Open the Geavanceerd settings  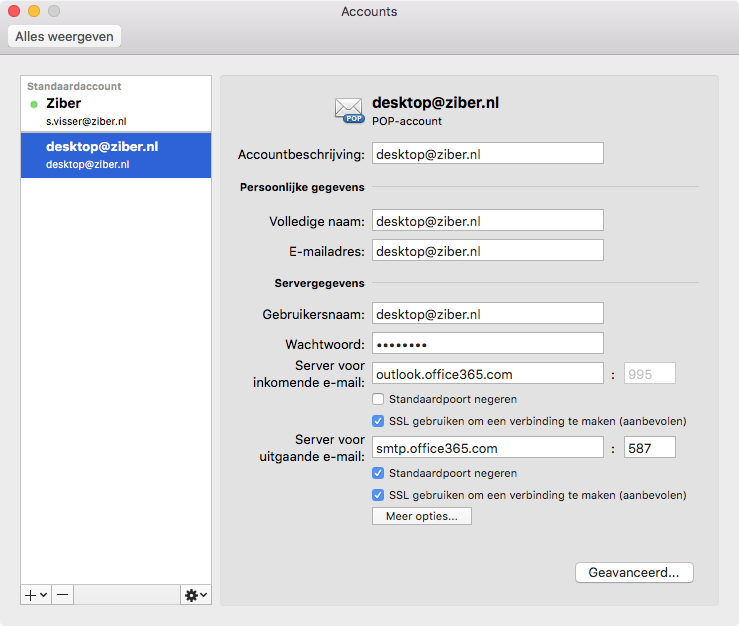click(634, 572)
